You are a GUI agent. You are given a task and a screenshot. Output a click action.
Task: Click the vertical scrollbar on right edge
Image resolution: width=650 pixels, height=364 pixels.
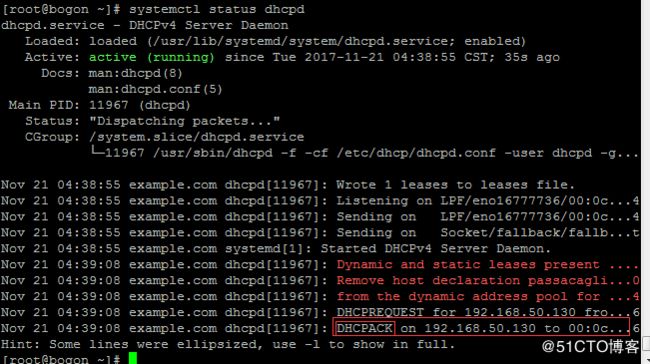[x=646, y=182]
